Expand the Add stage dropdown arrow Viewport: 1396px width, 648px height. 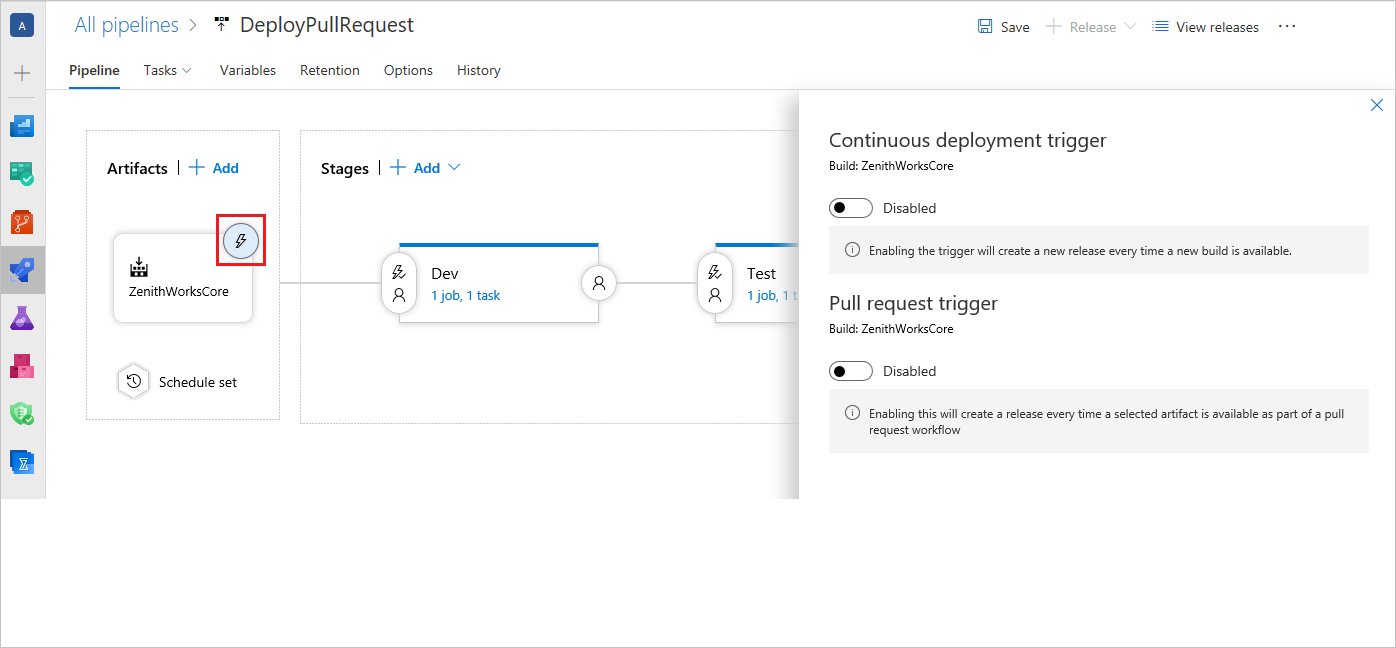(454, 168)
